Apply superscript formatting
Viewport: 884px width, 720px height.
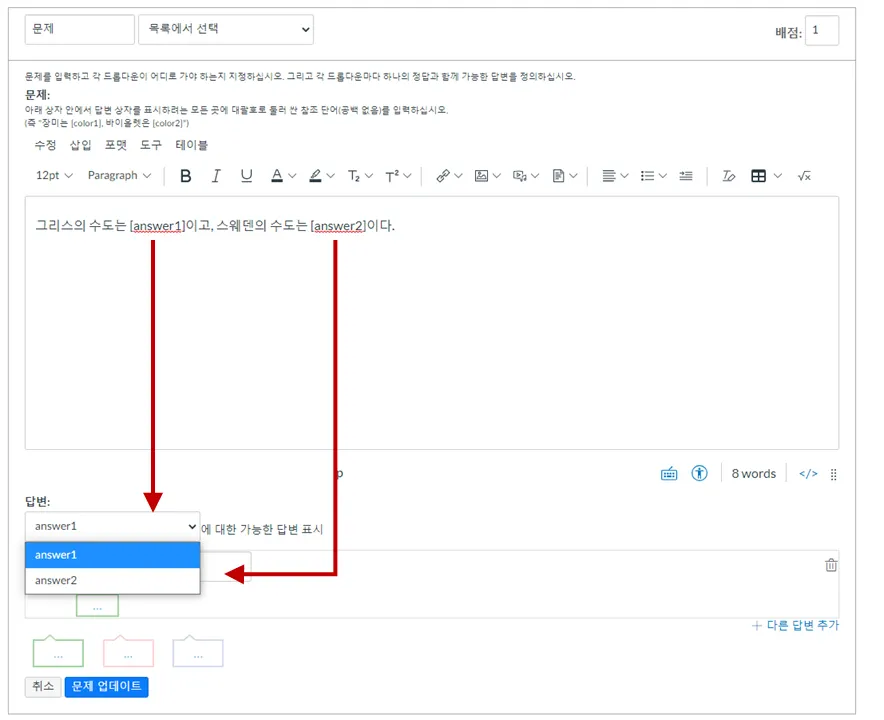[x=392, y=176]
